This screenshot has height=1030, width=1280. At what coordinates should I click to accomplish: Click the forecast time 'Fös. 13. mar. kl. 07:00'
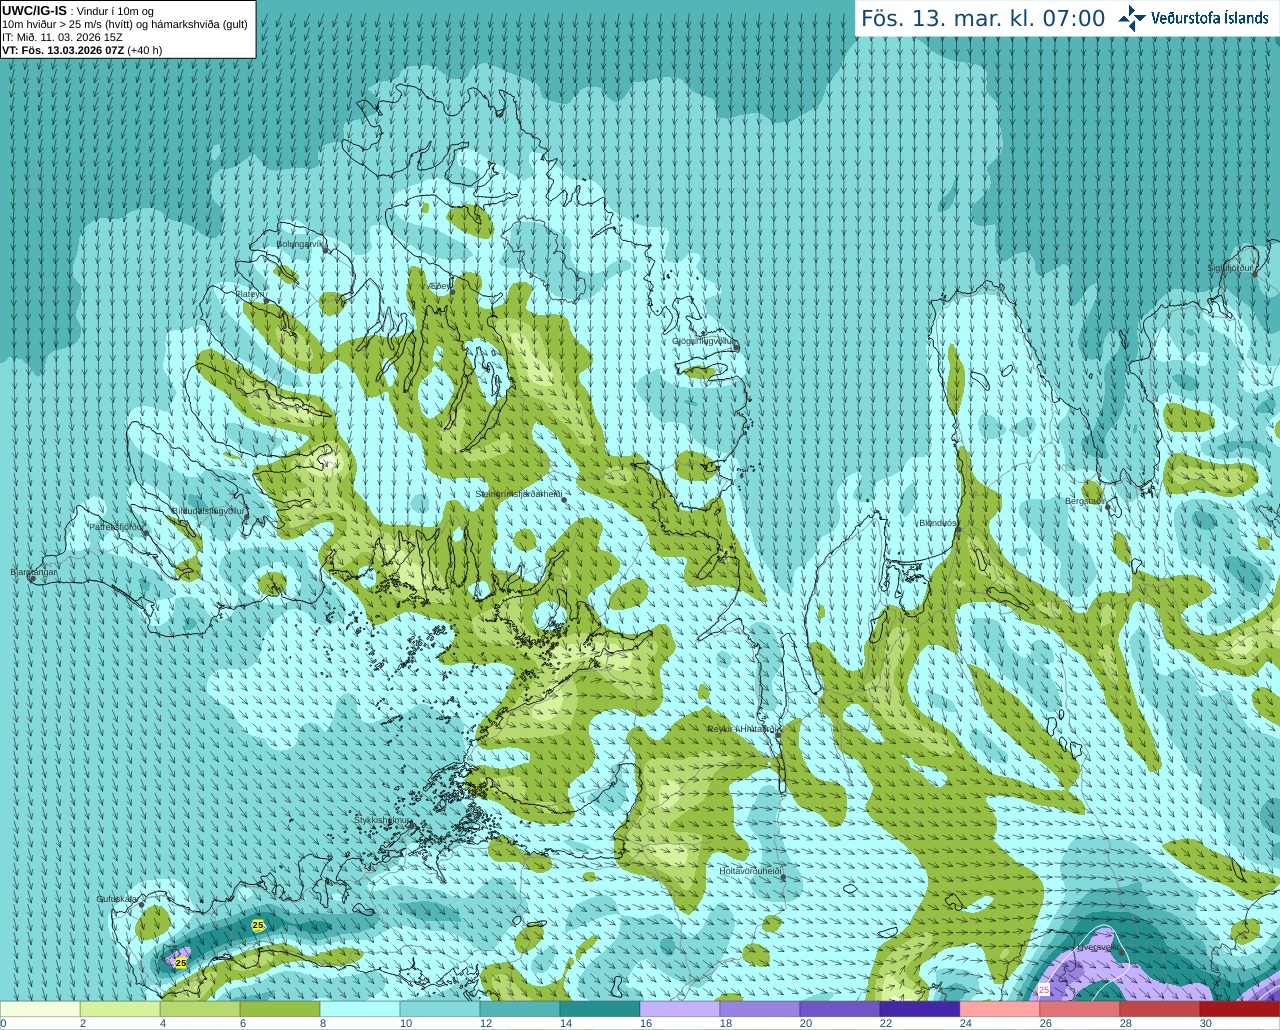(983, 19)
